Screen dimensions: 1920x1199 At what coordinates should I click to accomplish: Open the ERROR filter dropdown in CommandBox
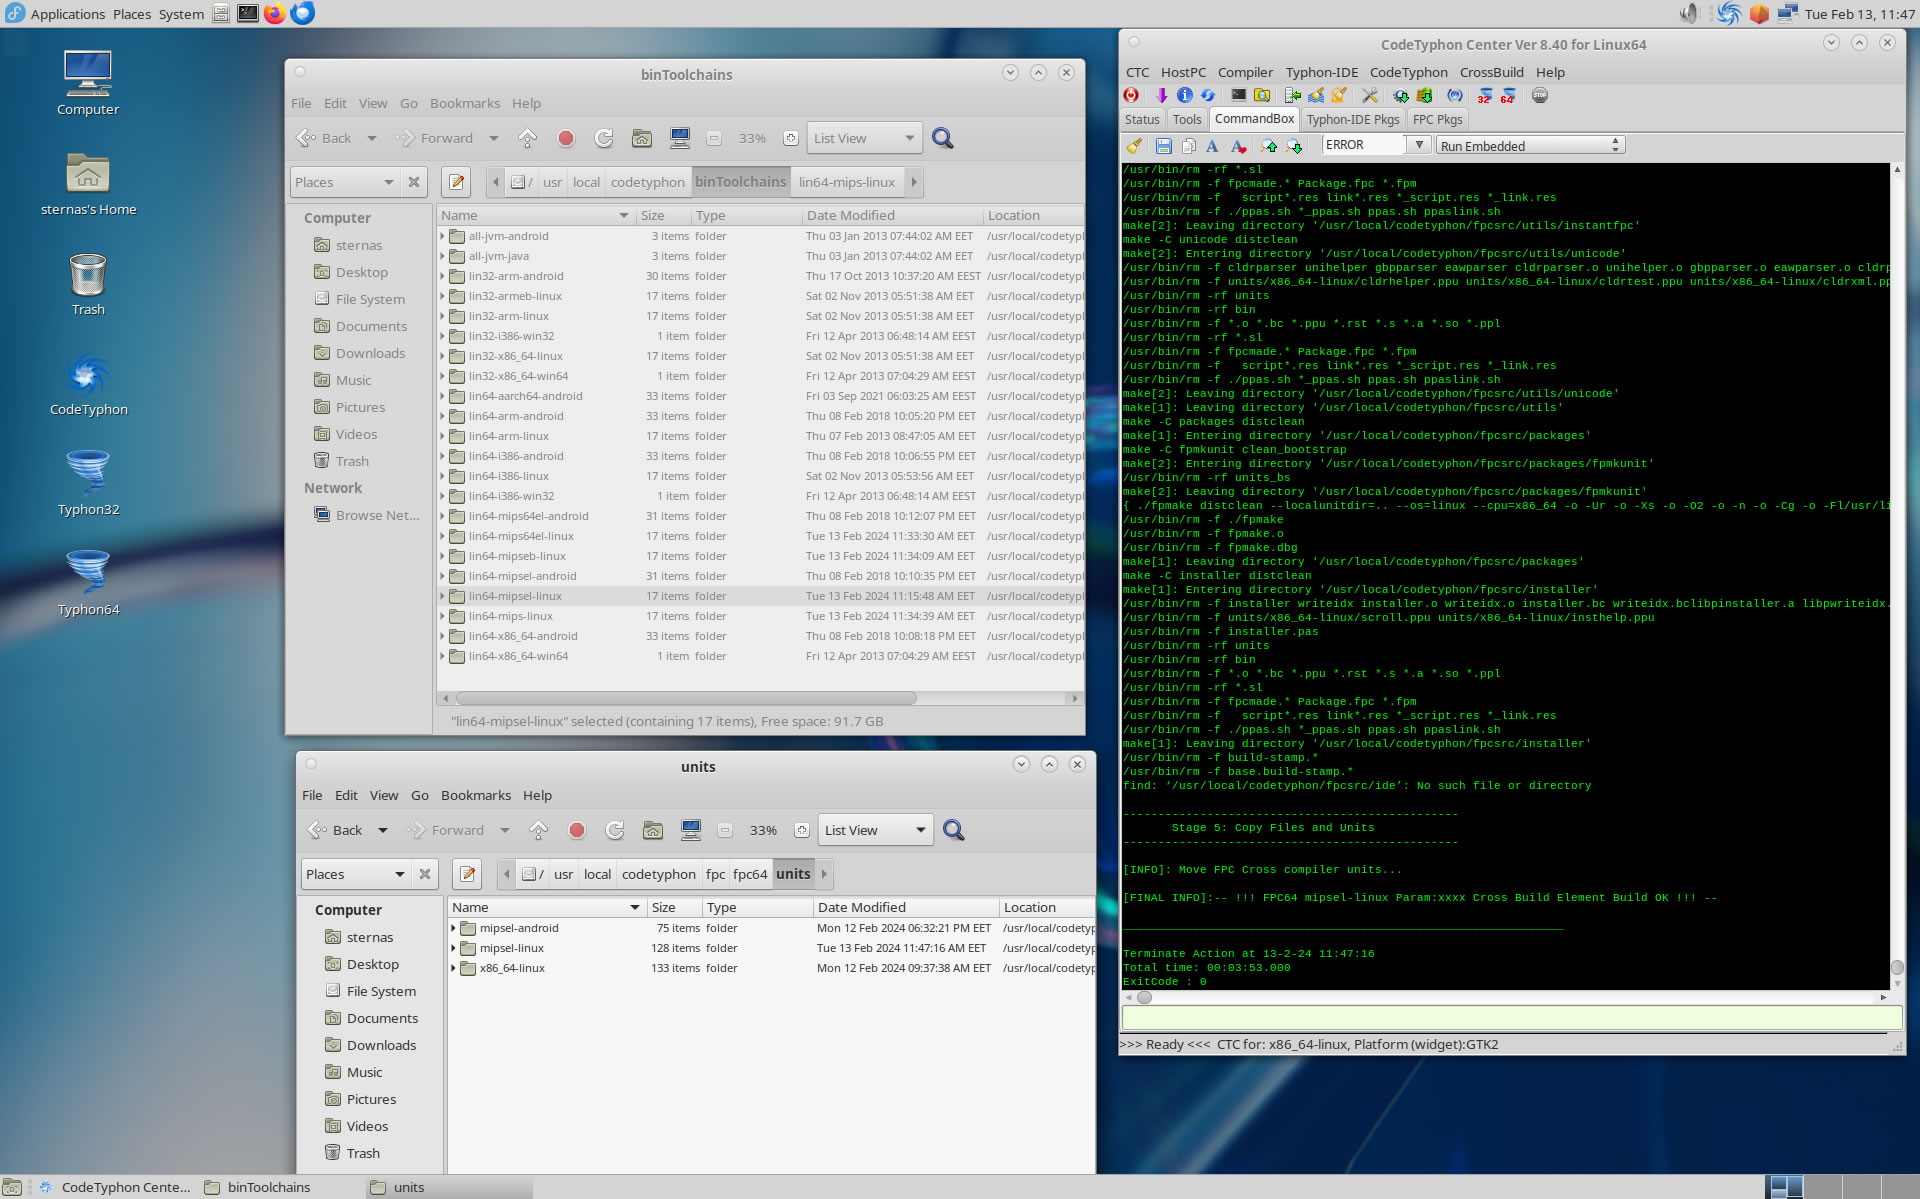click(1418, 145)
